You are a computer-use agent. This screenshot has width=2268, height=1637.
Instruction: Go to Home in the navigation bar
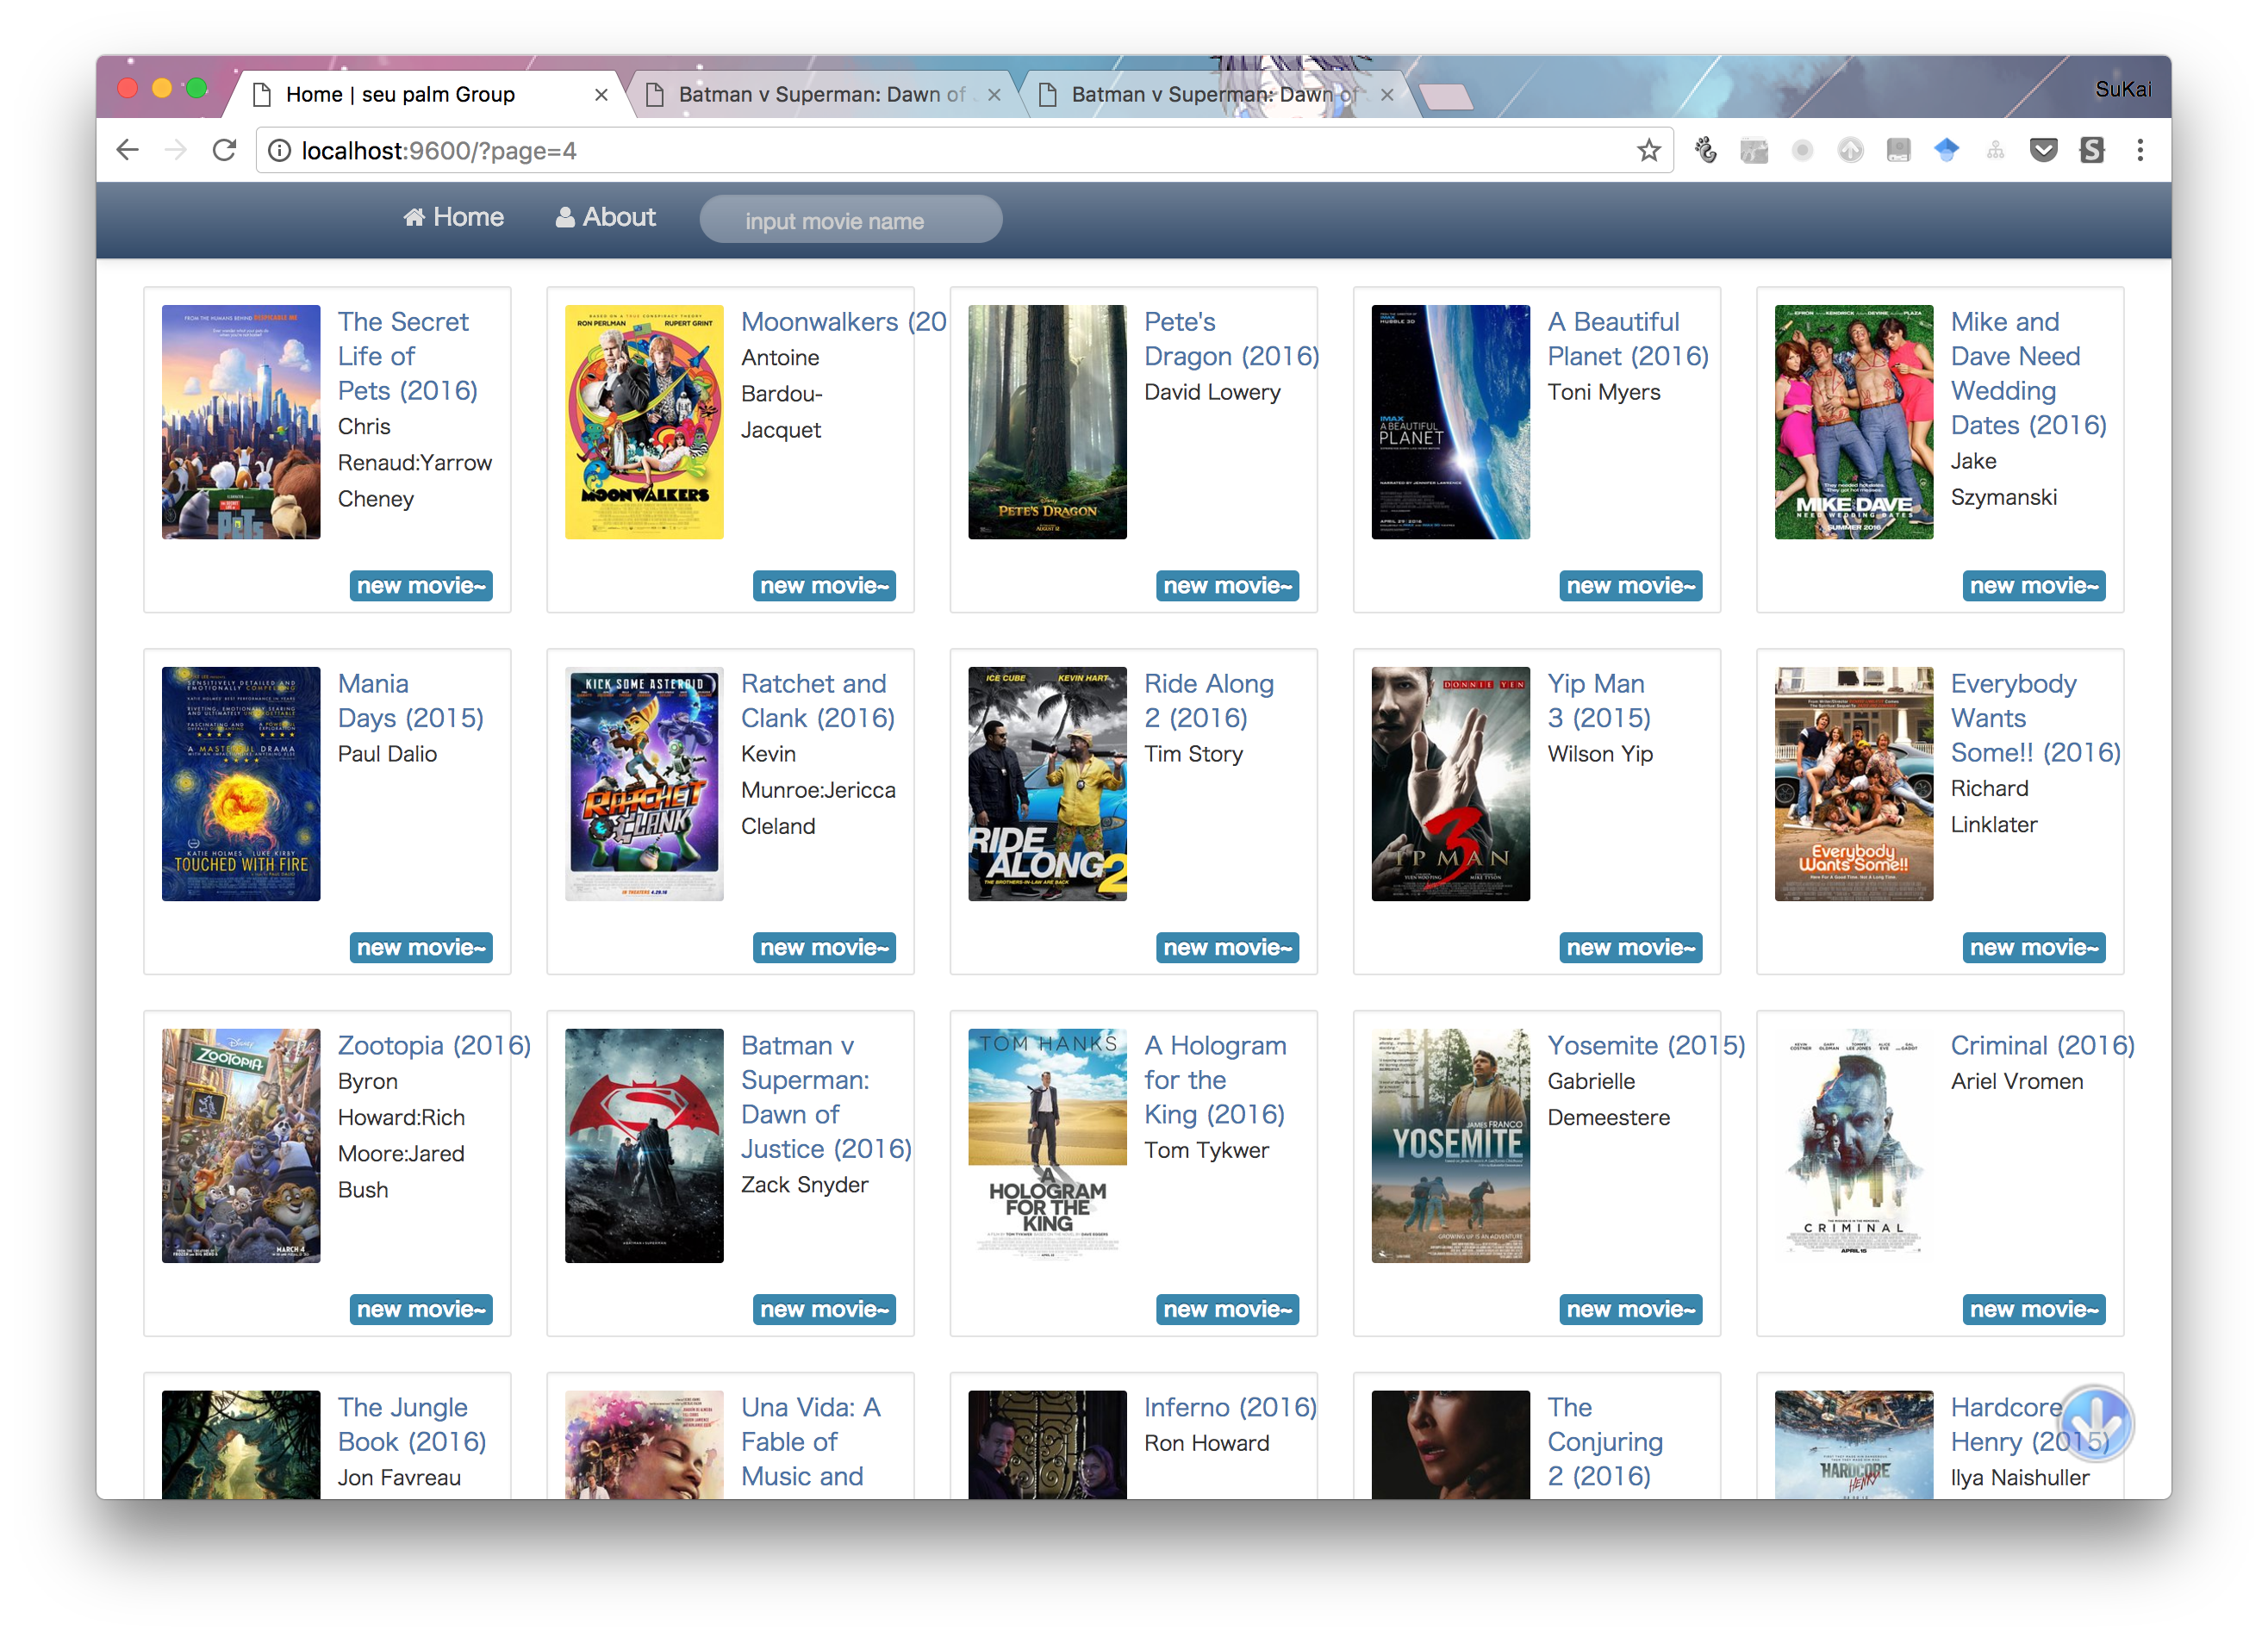coord(453,217)
